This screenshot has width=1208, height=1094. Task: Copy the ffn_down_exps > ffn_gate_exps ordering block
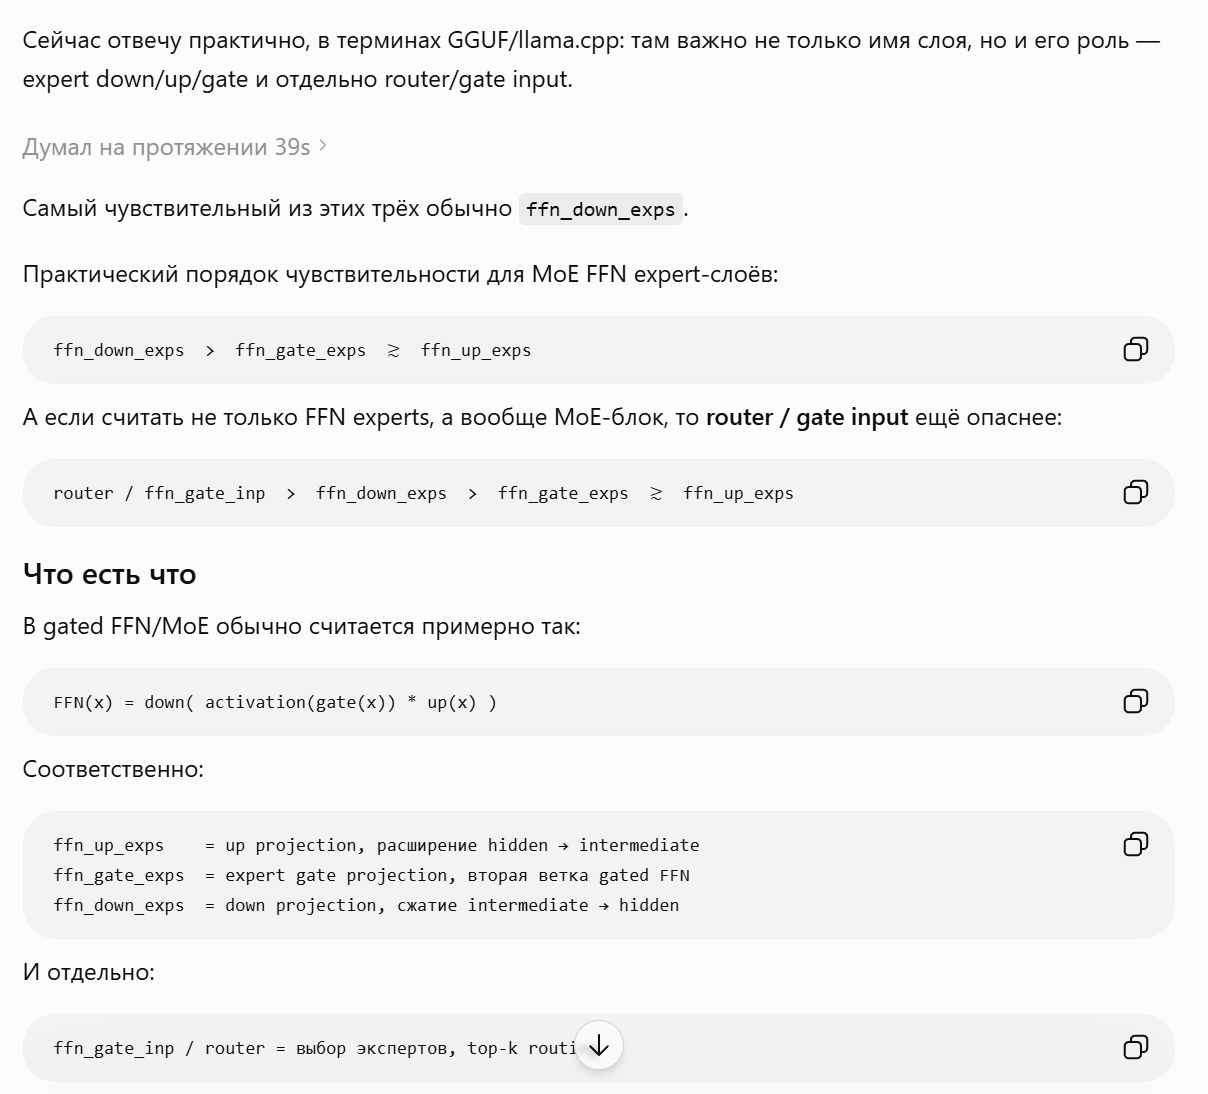click(1135, 349)
